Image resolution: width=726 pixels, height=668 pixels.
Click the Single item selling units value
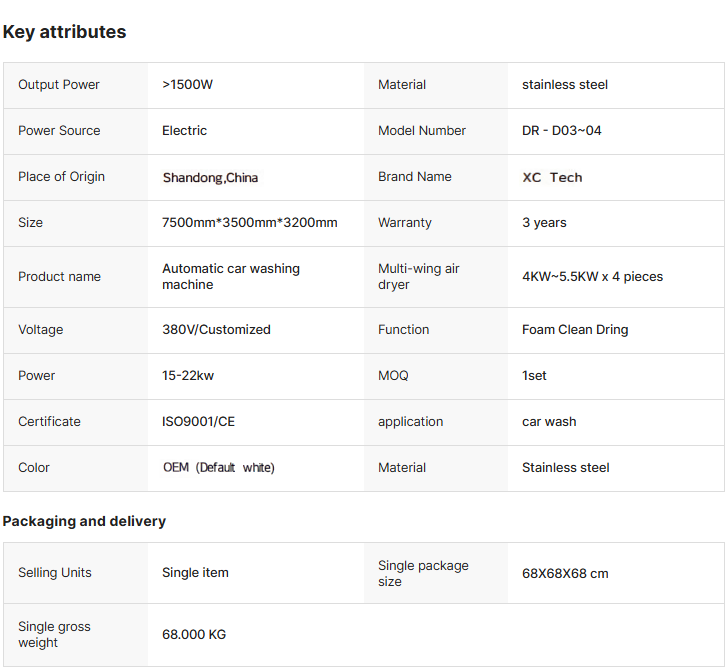195,573
